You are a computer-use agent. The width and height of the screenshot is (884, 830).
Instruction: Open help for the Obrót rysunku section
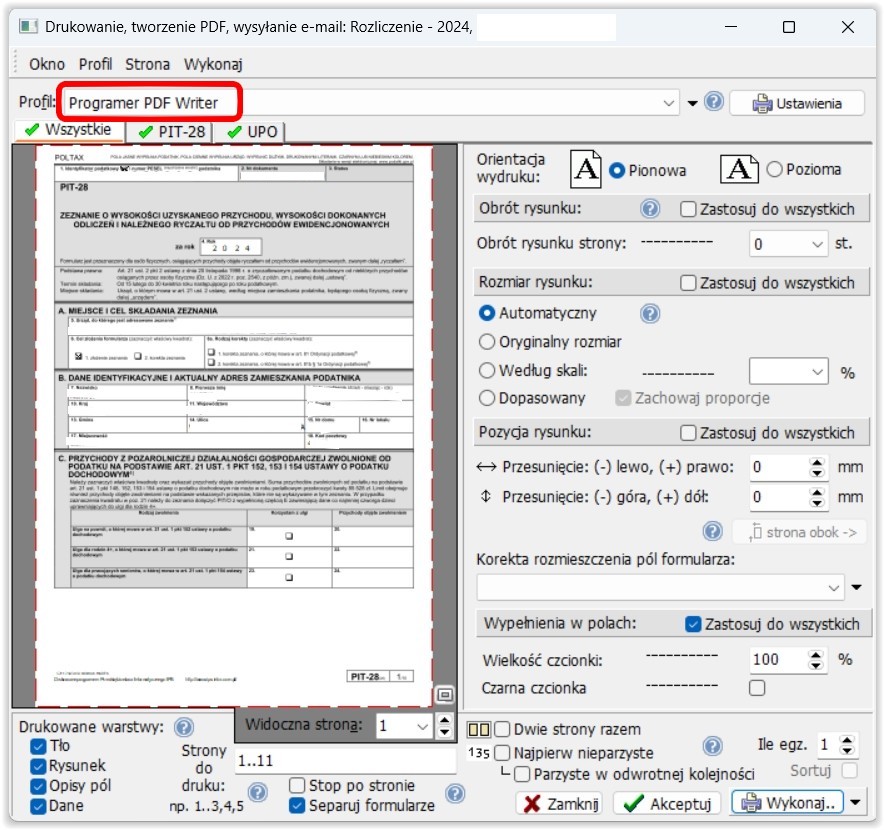[650, 209]
